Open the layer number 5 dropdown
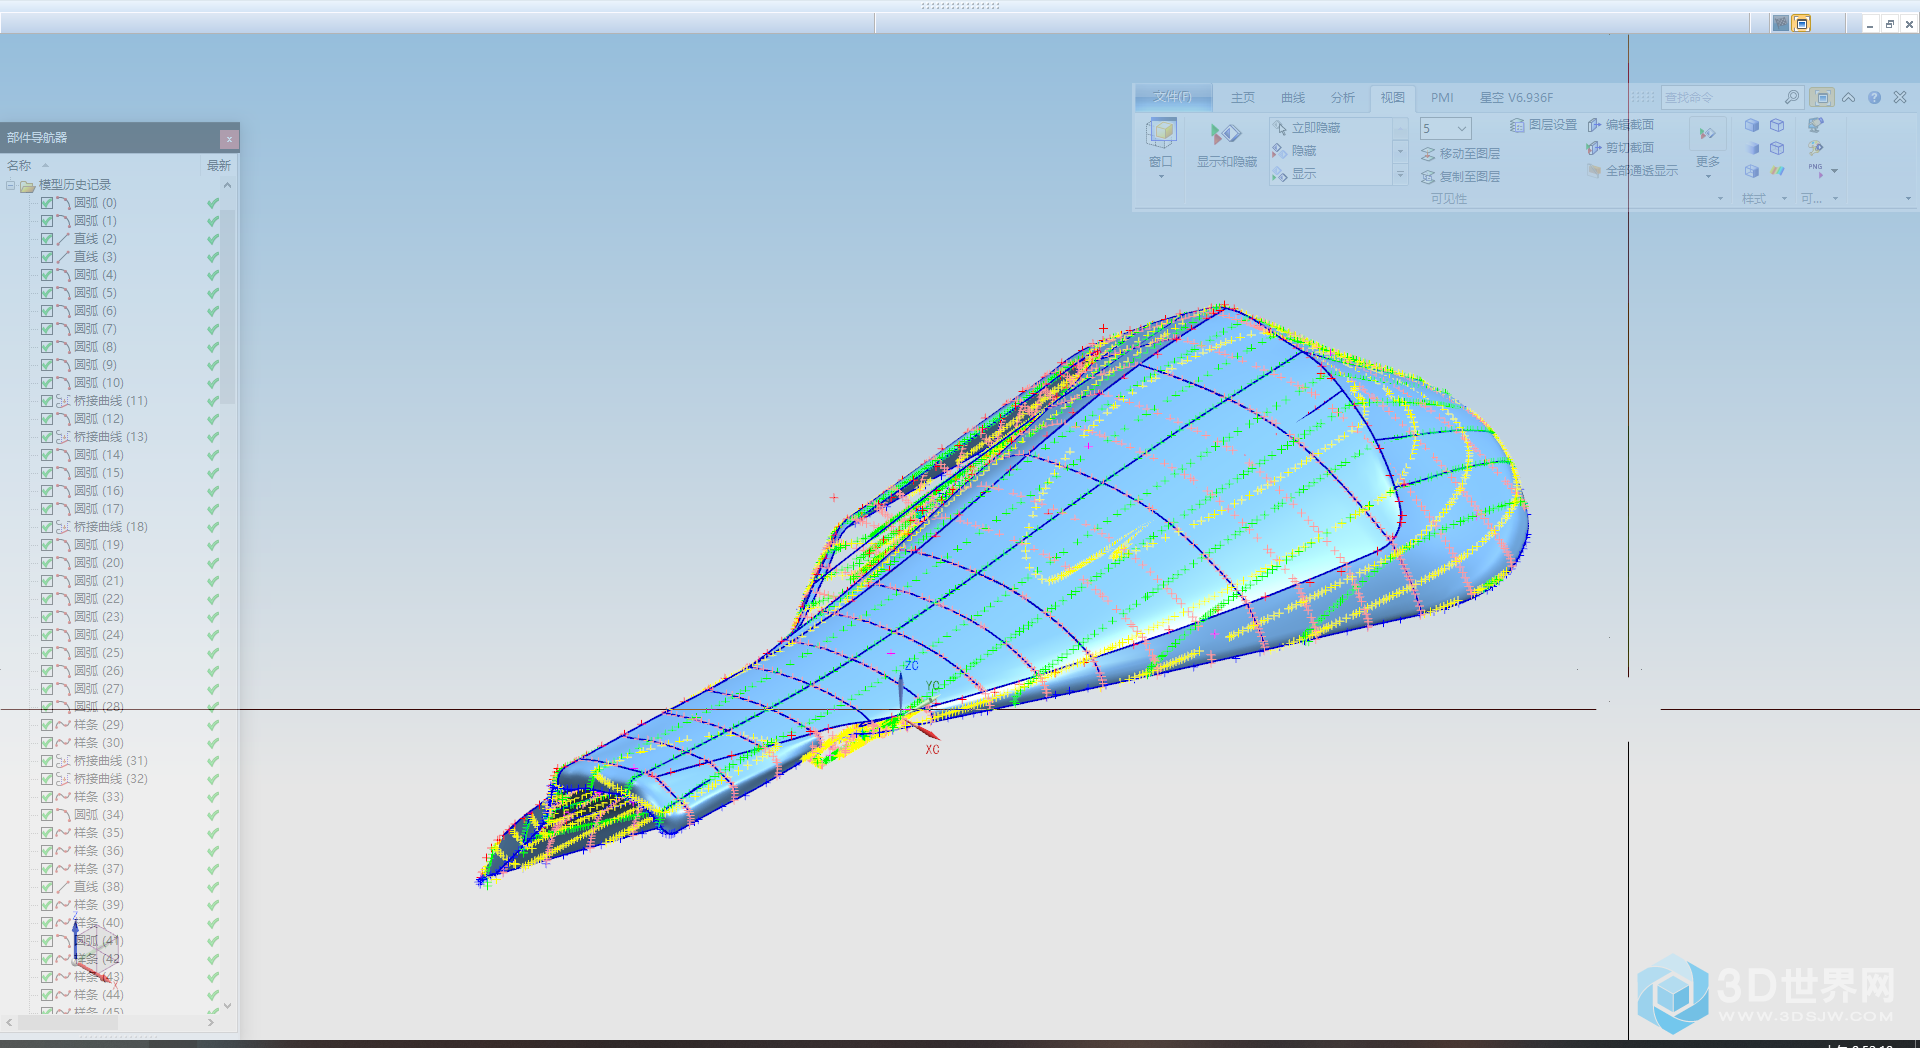The height and width of the screenshot is (1048, 1920). [1462, 128]
